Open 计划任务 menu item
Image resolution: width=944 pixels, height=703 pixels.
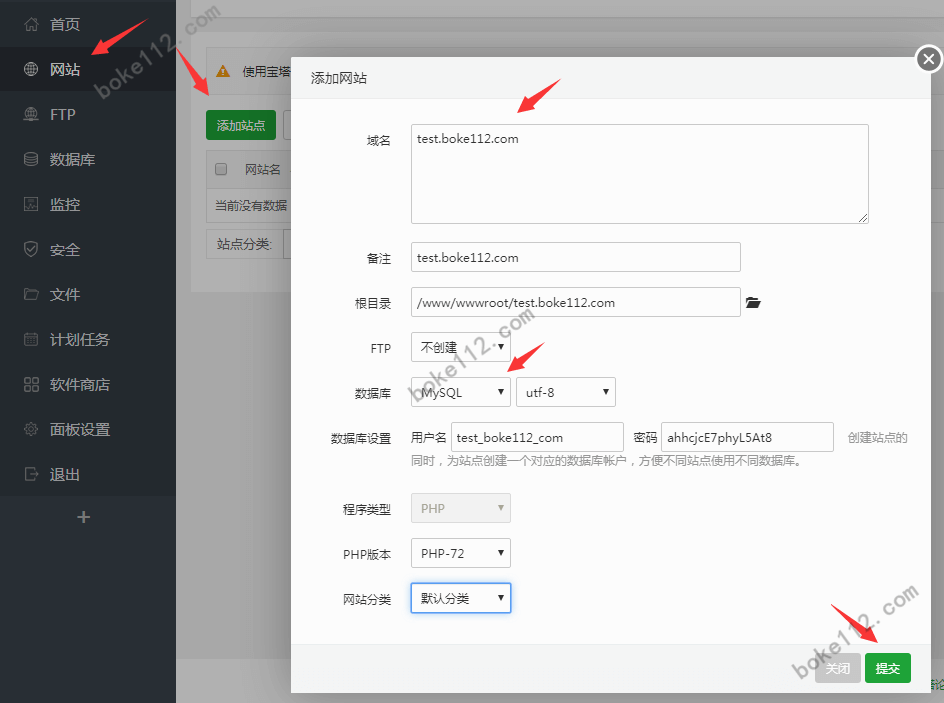pyautogui.click(x=88, y=339)
